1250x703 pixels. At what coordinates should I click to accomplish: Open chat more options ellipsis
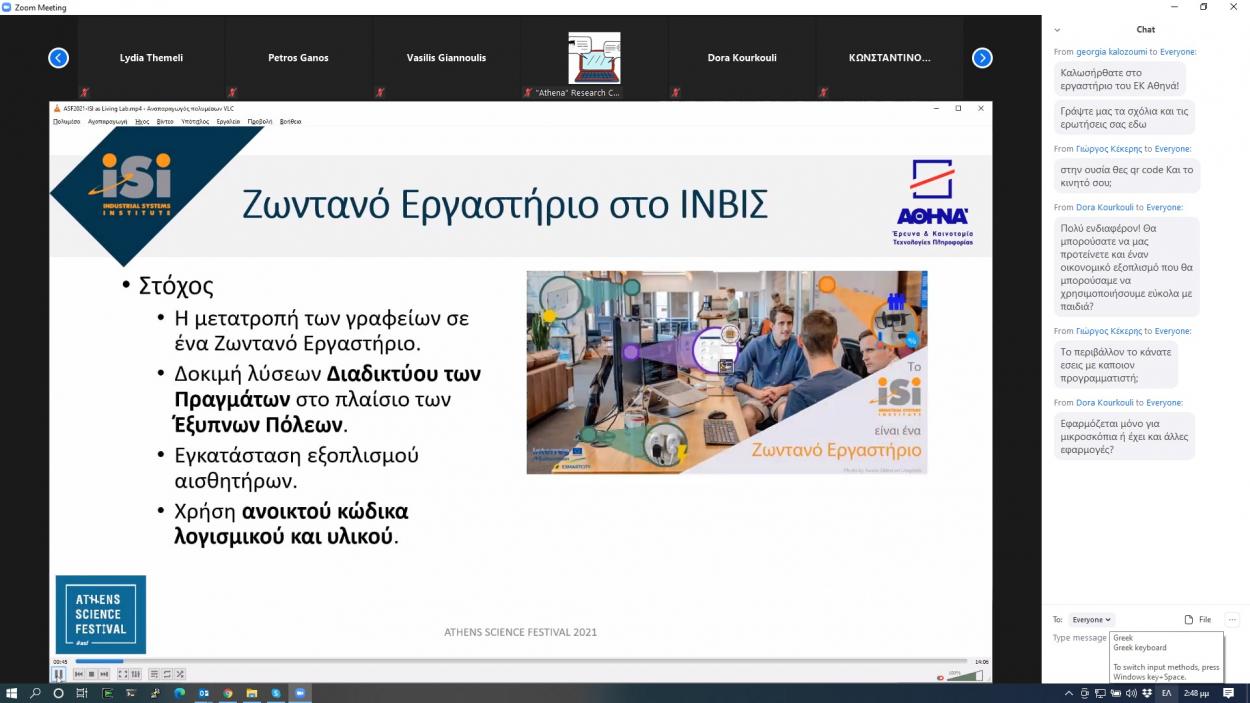(1232, 620)
